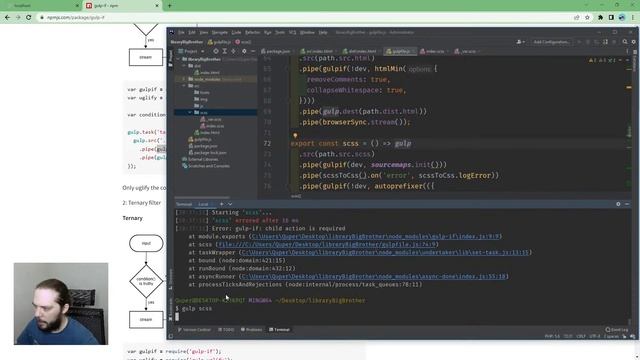
Task: Open the Event Log in status bar
Action: pyautogui.click(x=617, y=329)
